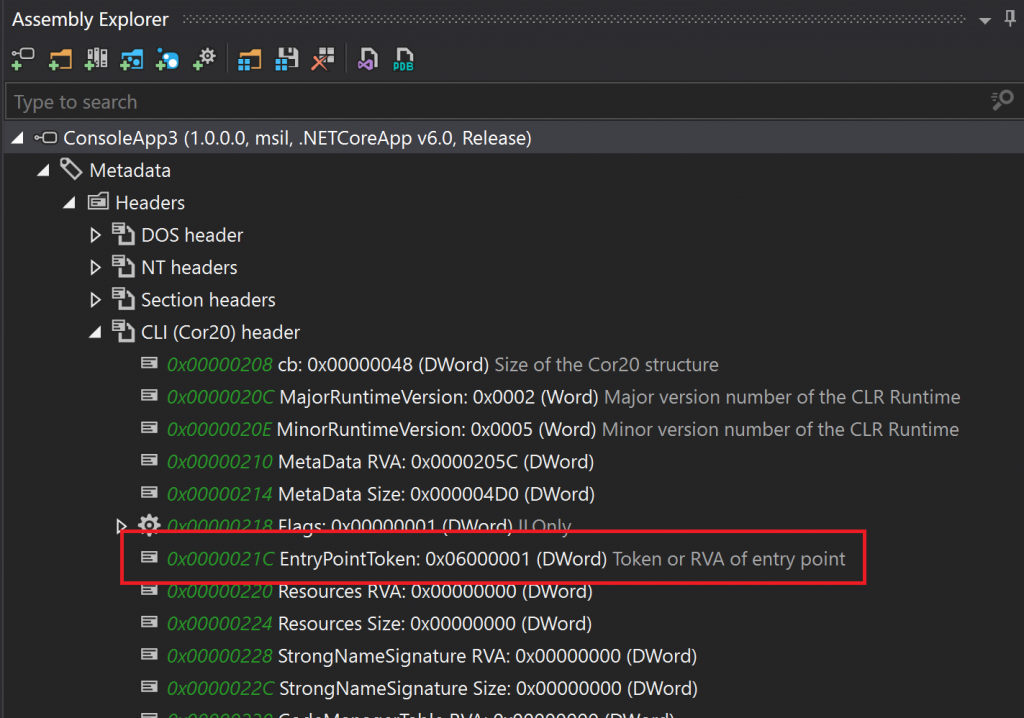Click Open NuGet packages cache folder icon
The width and height of the screenshot is (1024, 718).
[132, 59]
